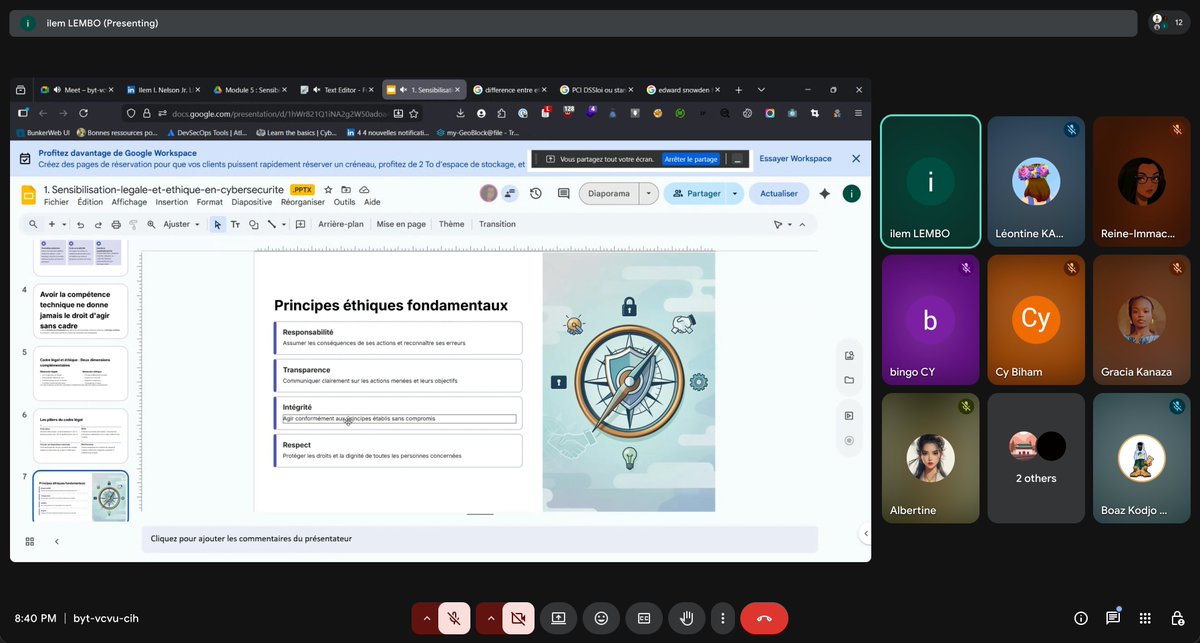1200x643 pixels.
Task: Switch to edward snowden browser tab
Action: 683,89
